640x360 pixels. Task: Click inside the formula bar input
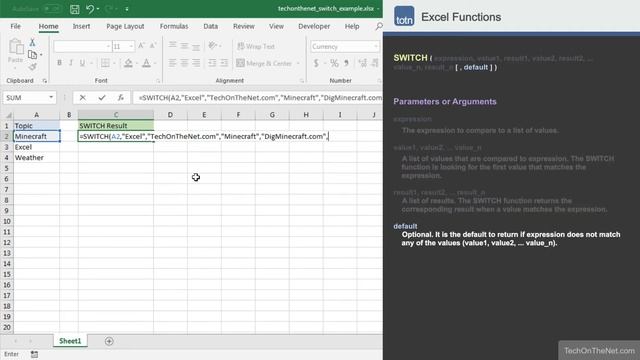[258, 98]
